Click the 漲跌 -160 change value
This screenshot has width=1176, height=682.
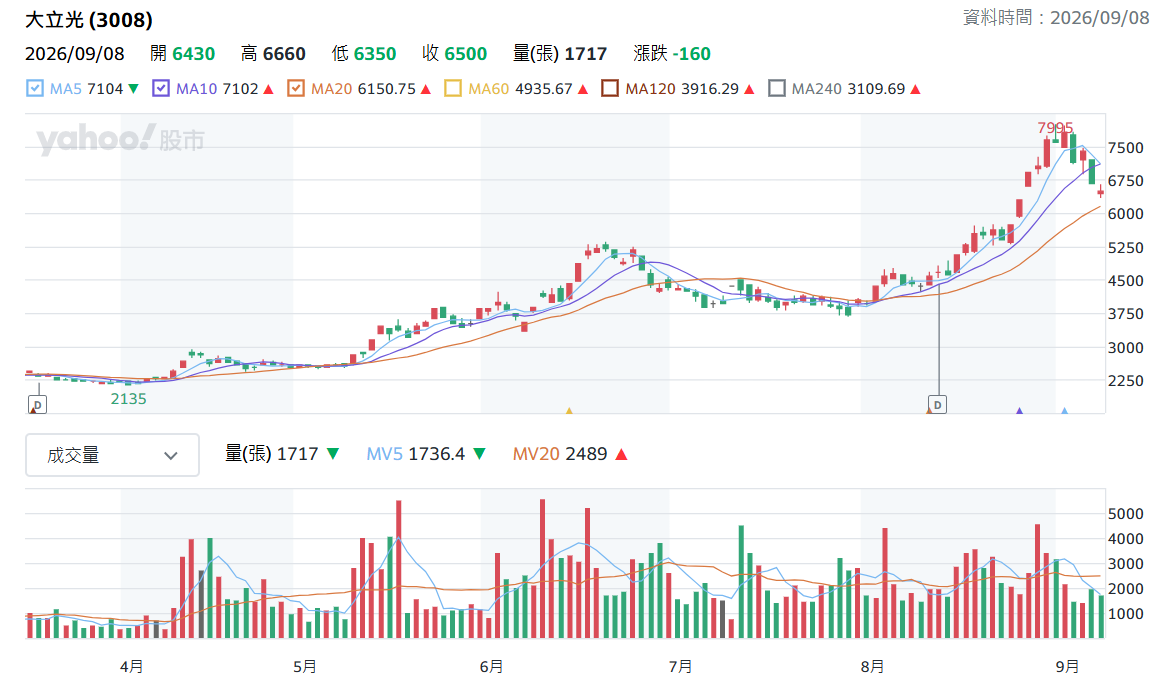click(672, 54)
